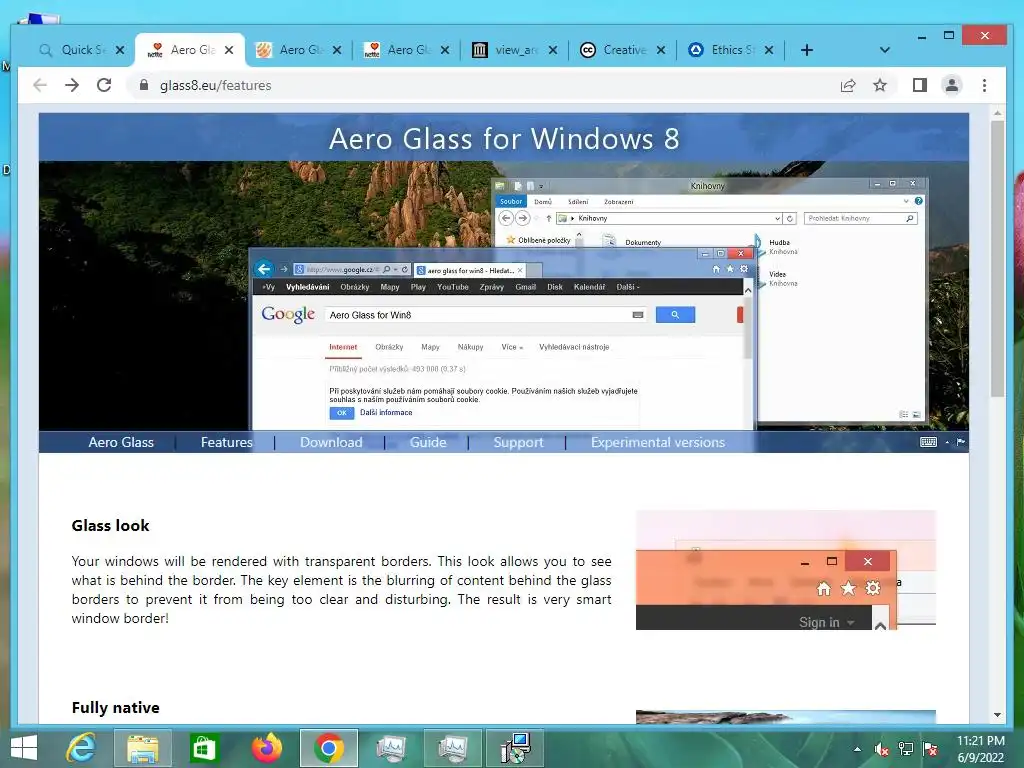Viewport: 1024px width, 768px height.
Task: Close the Ethics St tab
Action: [769, 50]
